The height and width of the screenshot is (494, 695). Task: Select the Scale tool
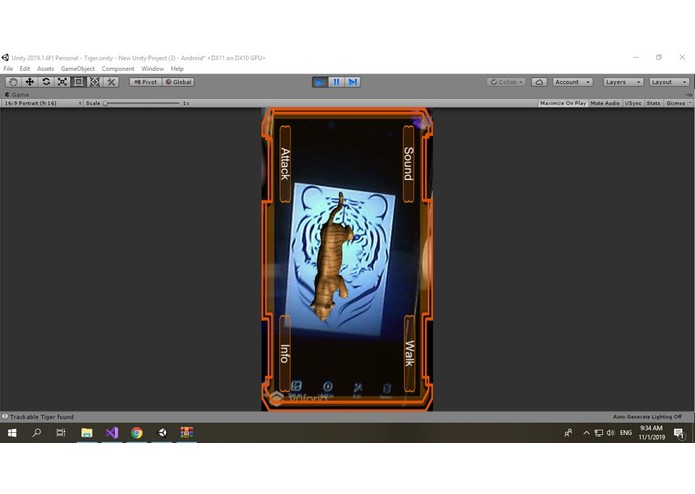(62, 82)
